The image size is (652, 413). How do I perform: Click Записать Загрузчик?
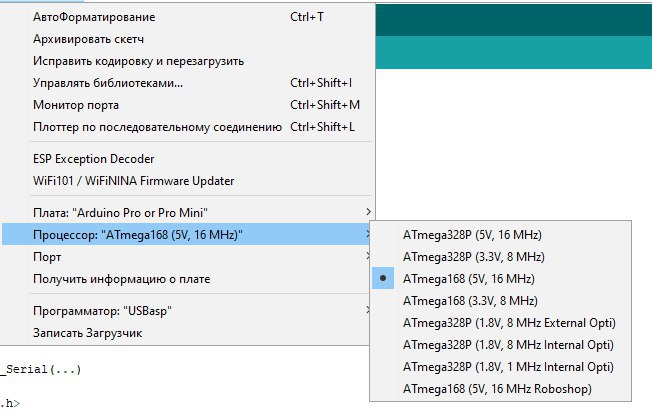(186, 333)
